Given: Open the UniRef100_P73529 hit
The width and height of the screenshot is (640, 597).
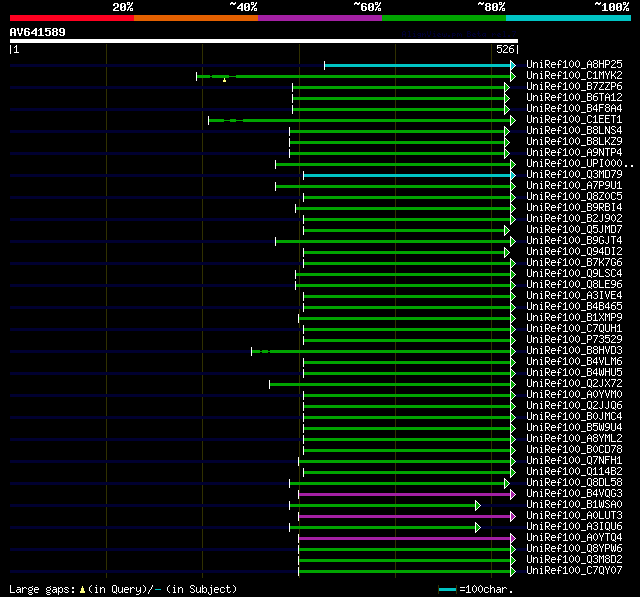Looking at the screenshot, I should 573,339.
